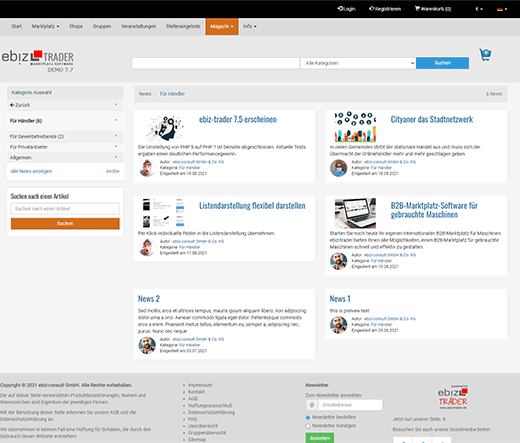Select Newsletter kündigen radio

click(308, 426)
